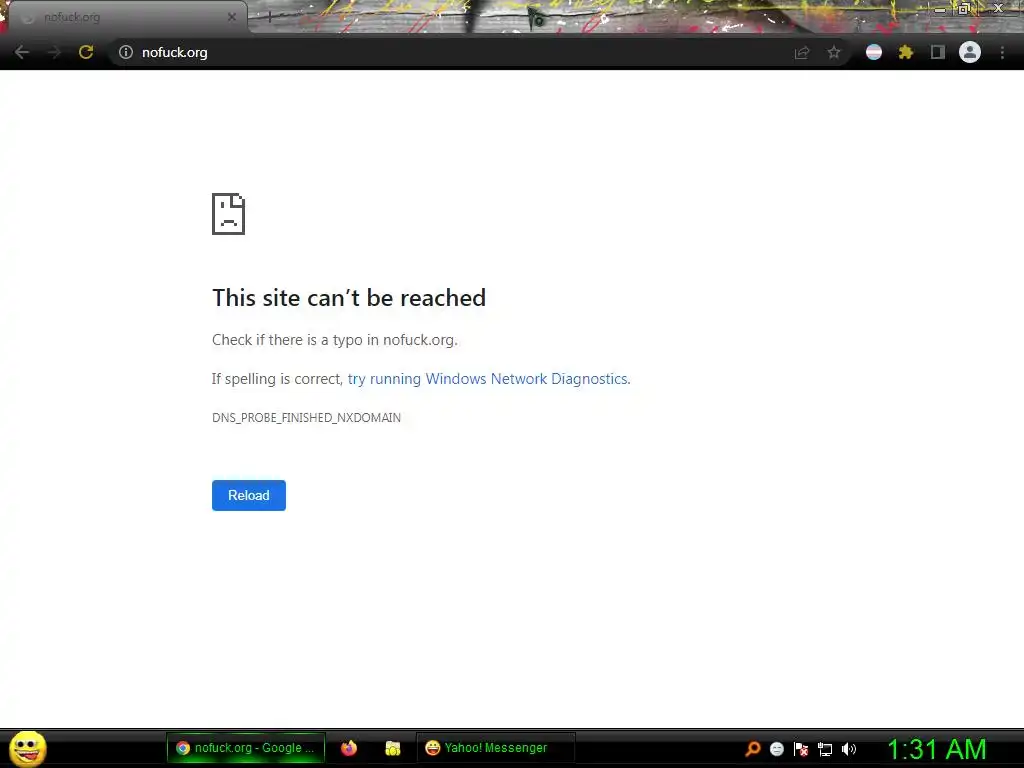Switch to Yahoo! Messenger taskbar item
Screen dimensions: 1024x768
pos(496,748)
